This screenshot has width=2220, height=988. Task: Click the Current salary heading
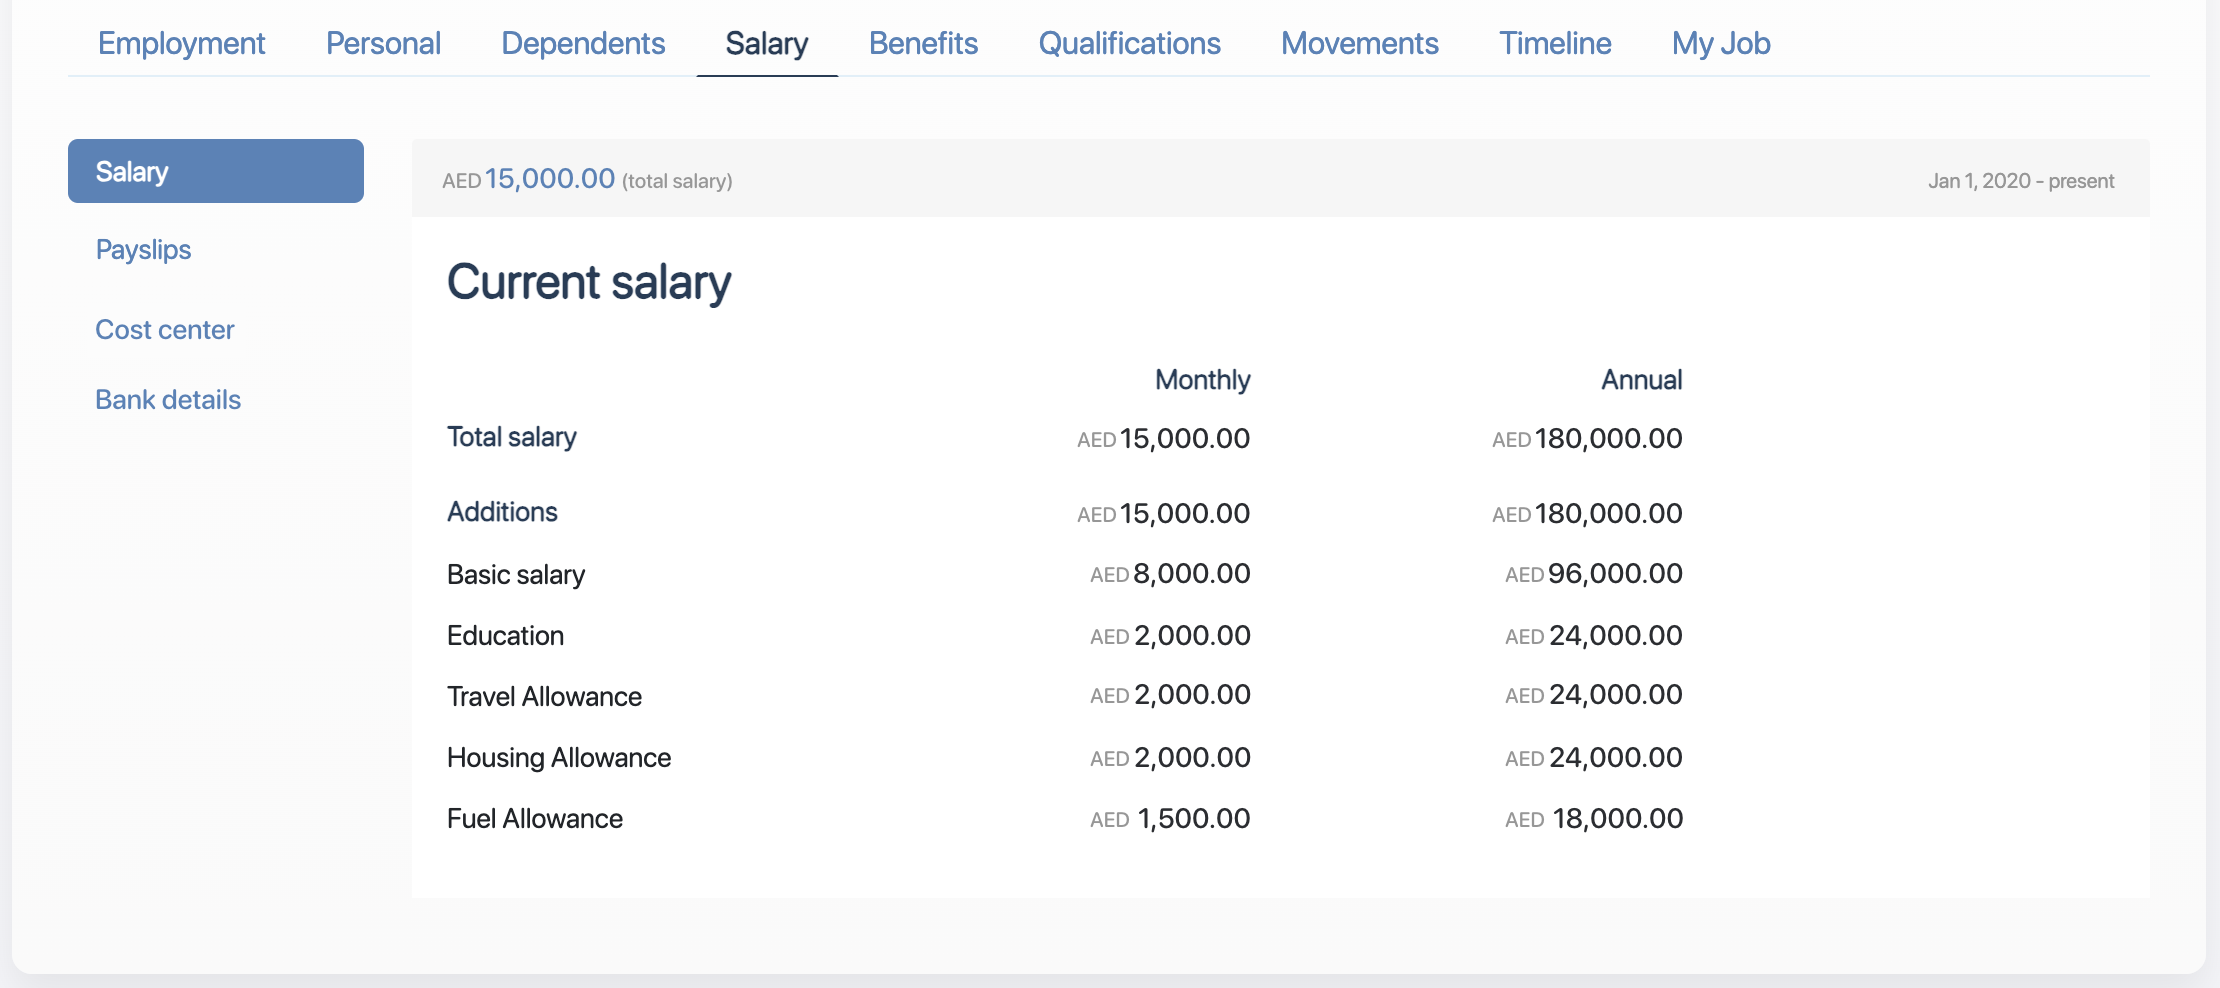[x=588, y=282]
